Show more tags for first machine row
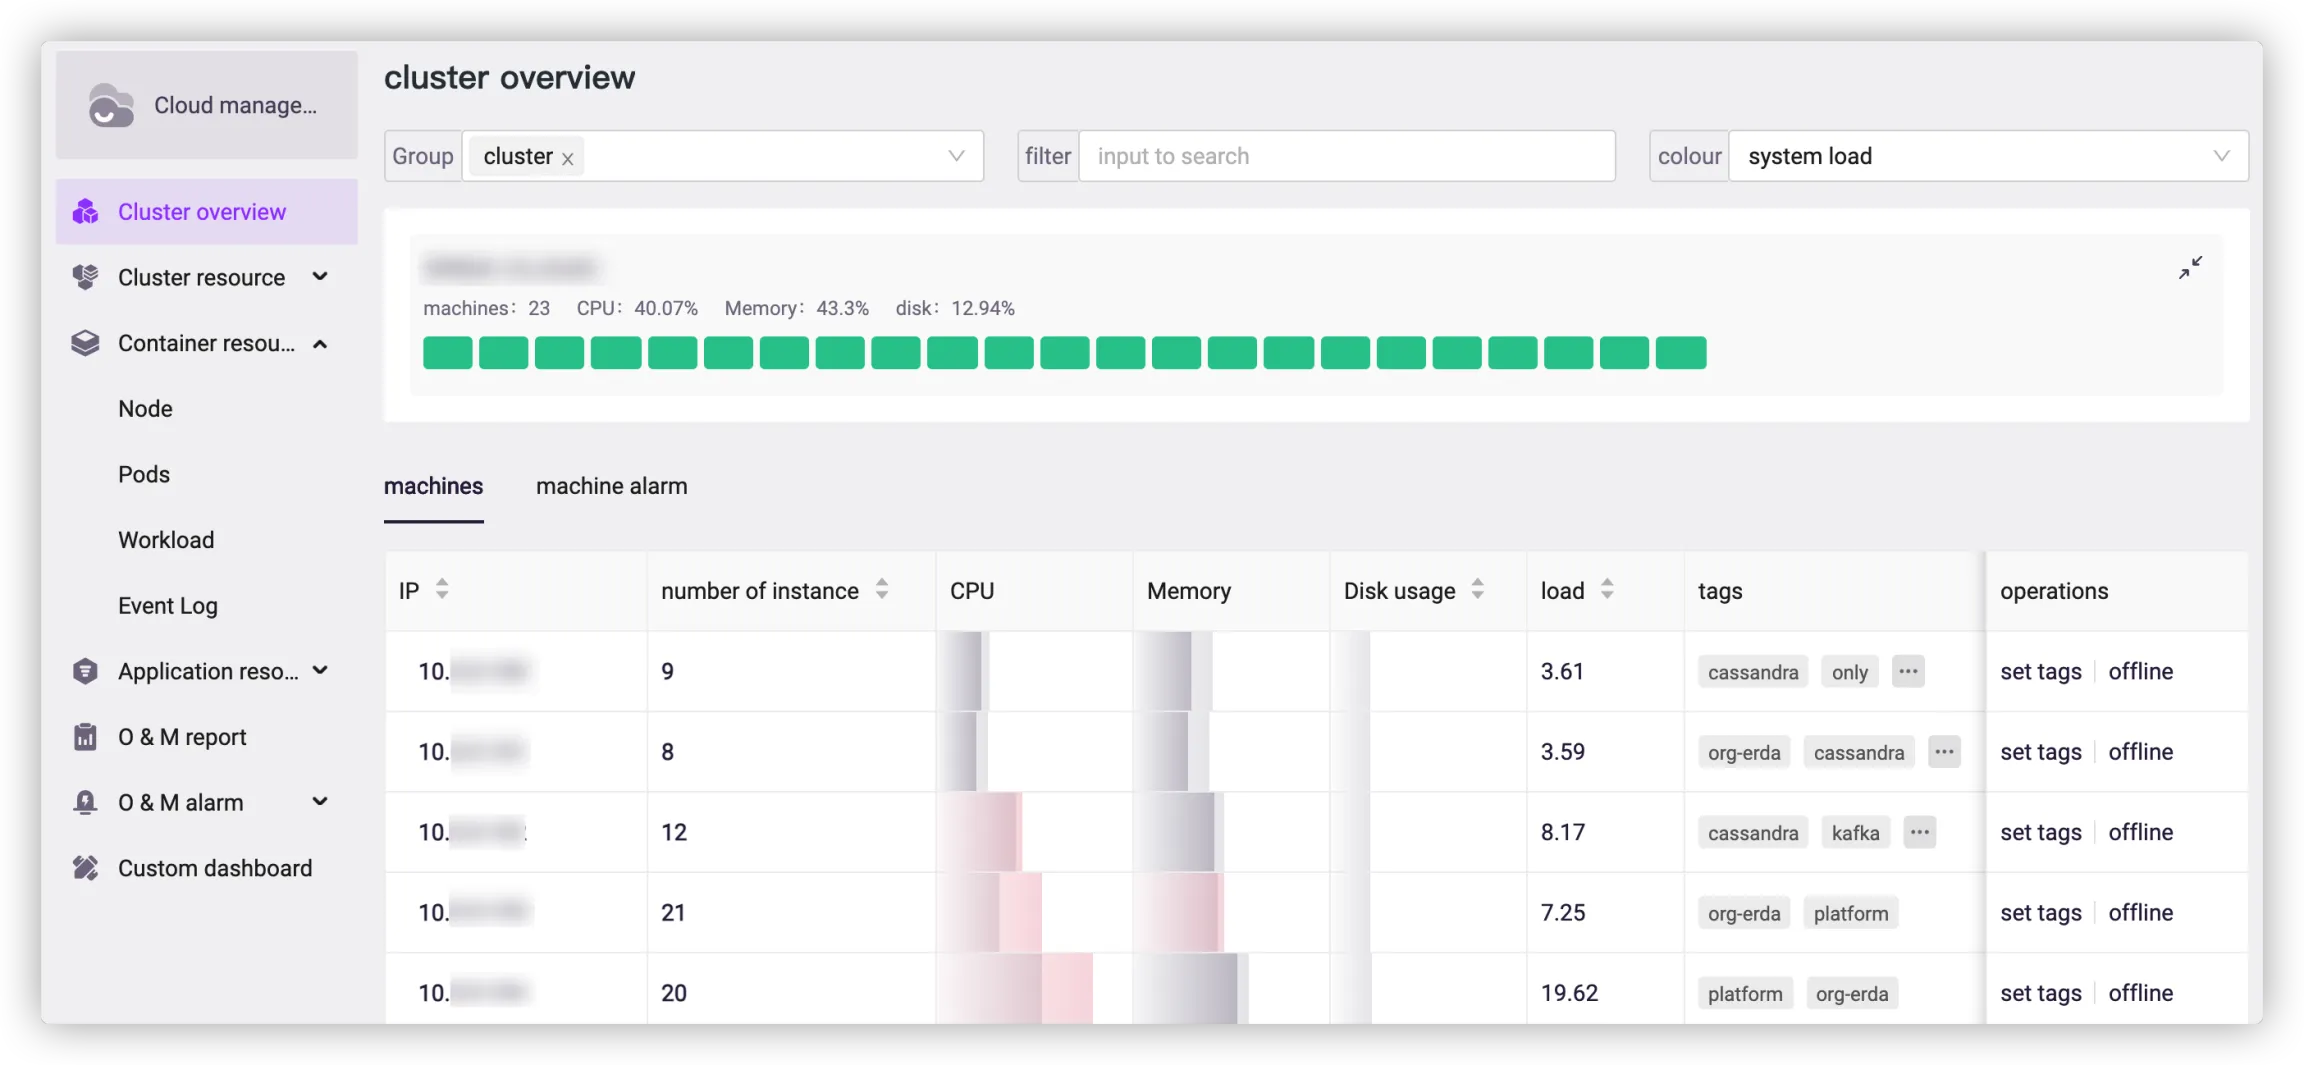The height and width of the screenshot is (1065, 2304). tap(1907, 672)
